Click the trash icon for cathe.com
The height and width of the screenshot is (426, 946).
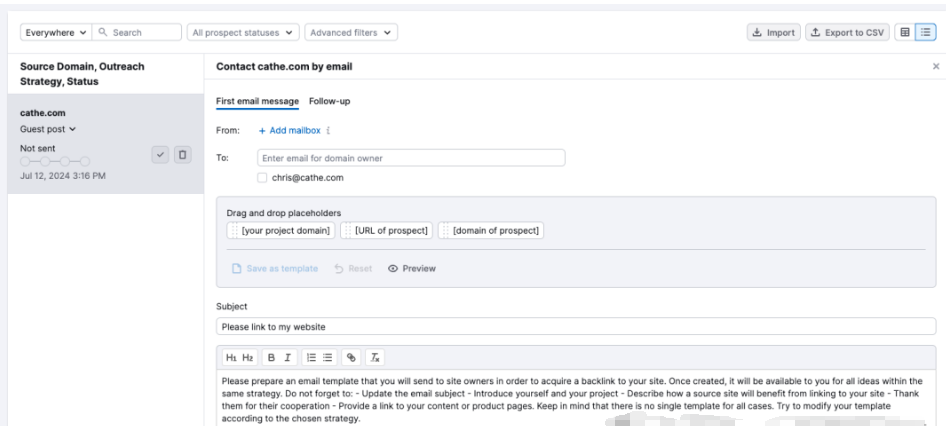coord(183,154)
